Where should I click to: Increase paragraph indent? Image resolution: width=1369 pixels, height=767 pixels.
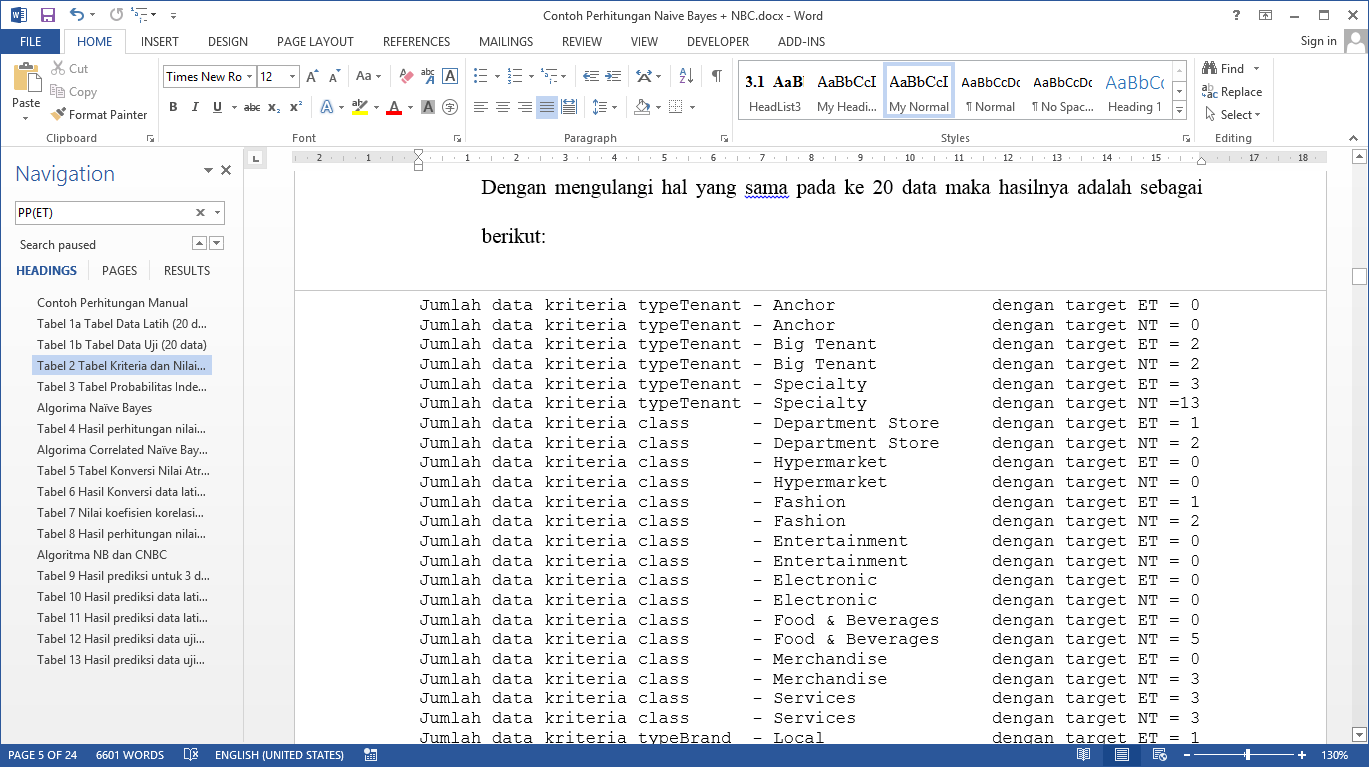(x=613, y=76)
